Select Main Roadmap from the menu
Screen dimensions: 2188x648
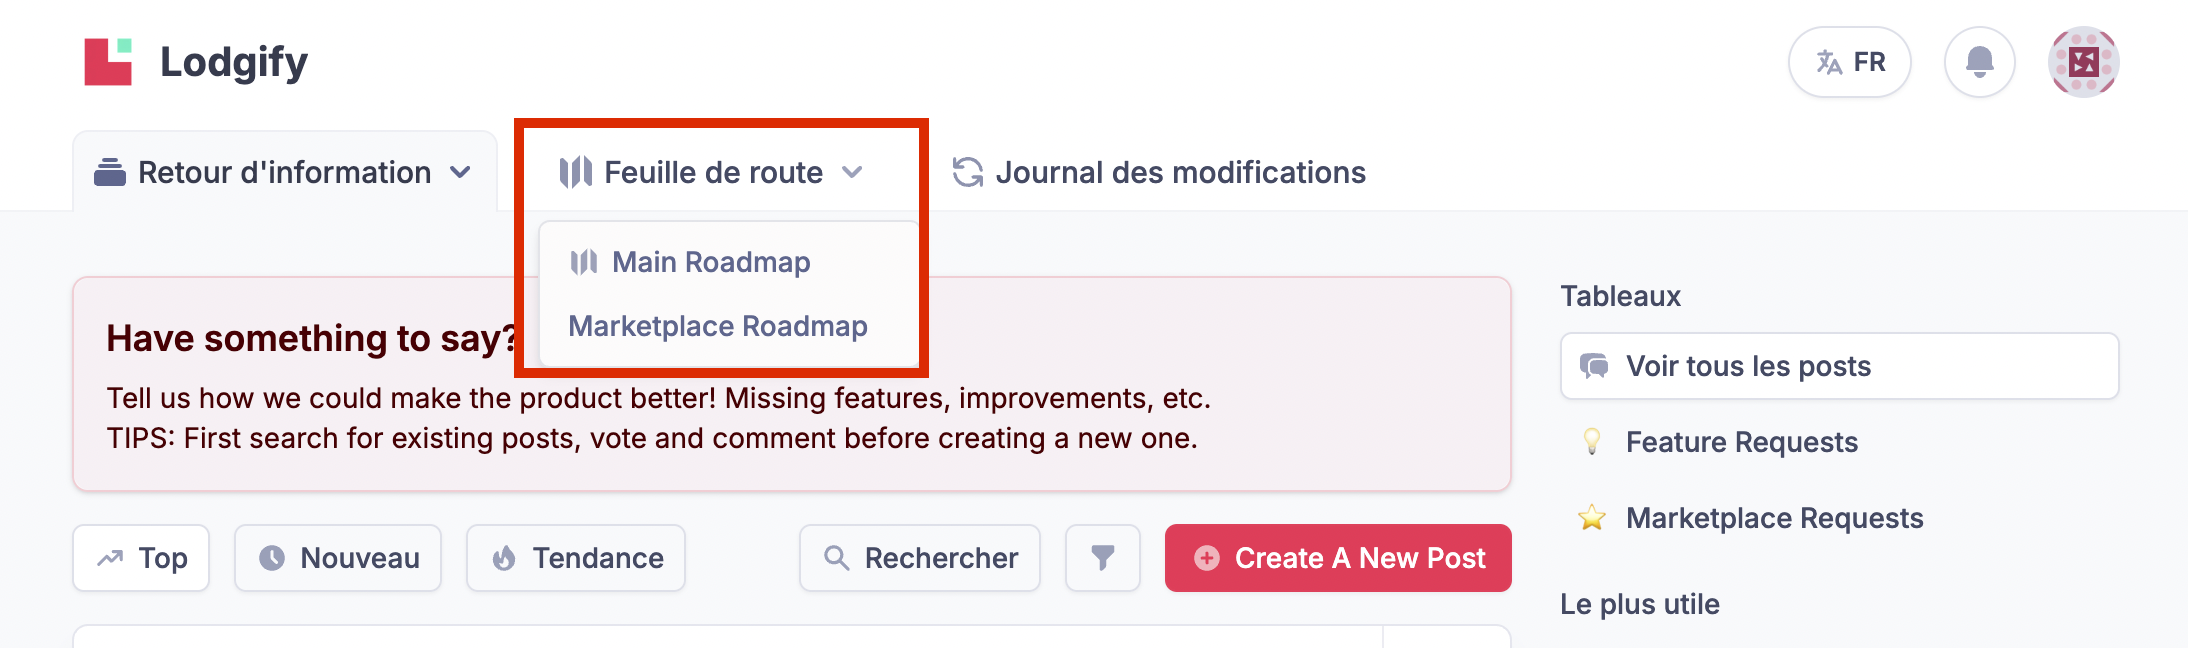click(711, 262)
